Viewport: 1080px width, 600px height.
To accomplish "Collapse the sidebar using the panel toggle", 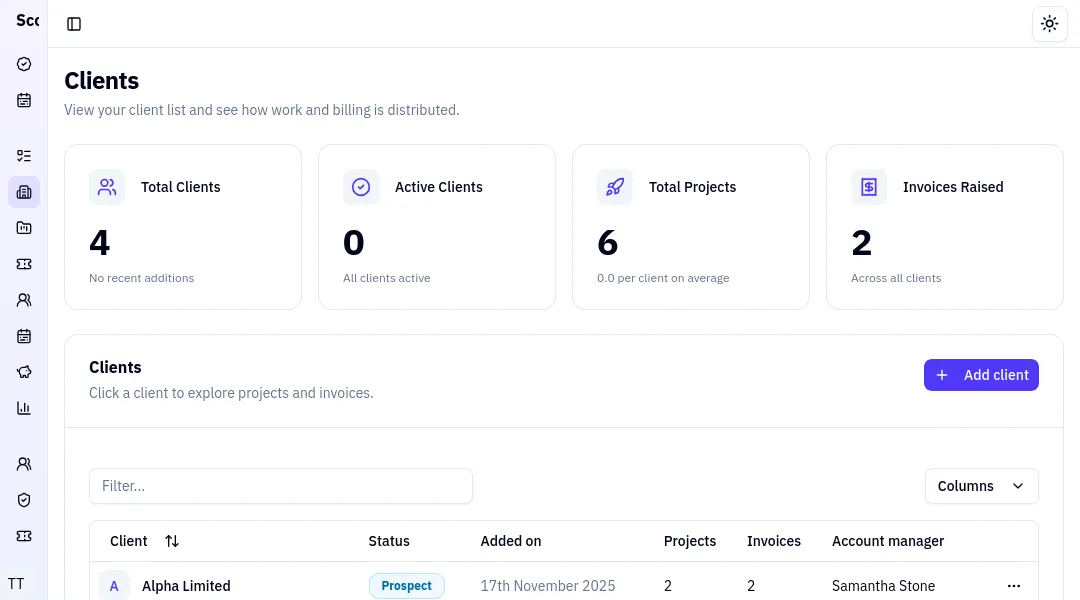I will (x=74, y=23).
